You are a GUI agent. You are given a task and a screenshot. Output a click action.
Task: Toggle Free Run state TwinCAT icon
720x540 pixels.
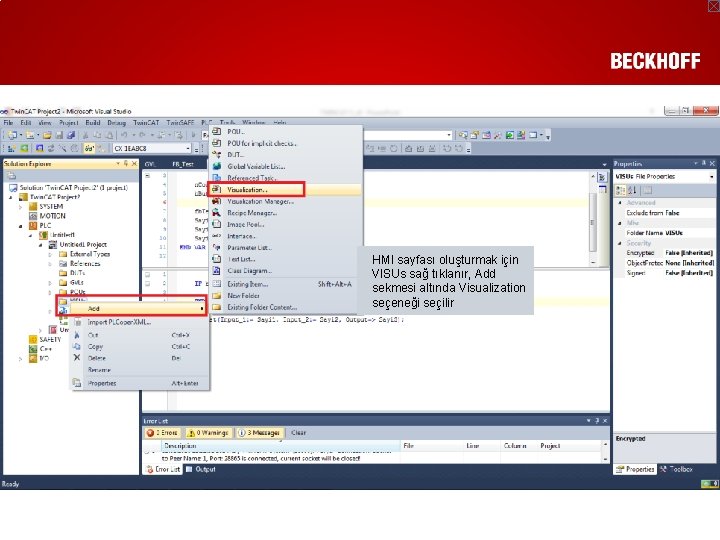tap(74, 148)
